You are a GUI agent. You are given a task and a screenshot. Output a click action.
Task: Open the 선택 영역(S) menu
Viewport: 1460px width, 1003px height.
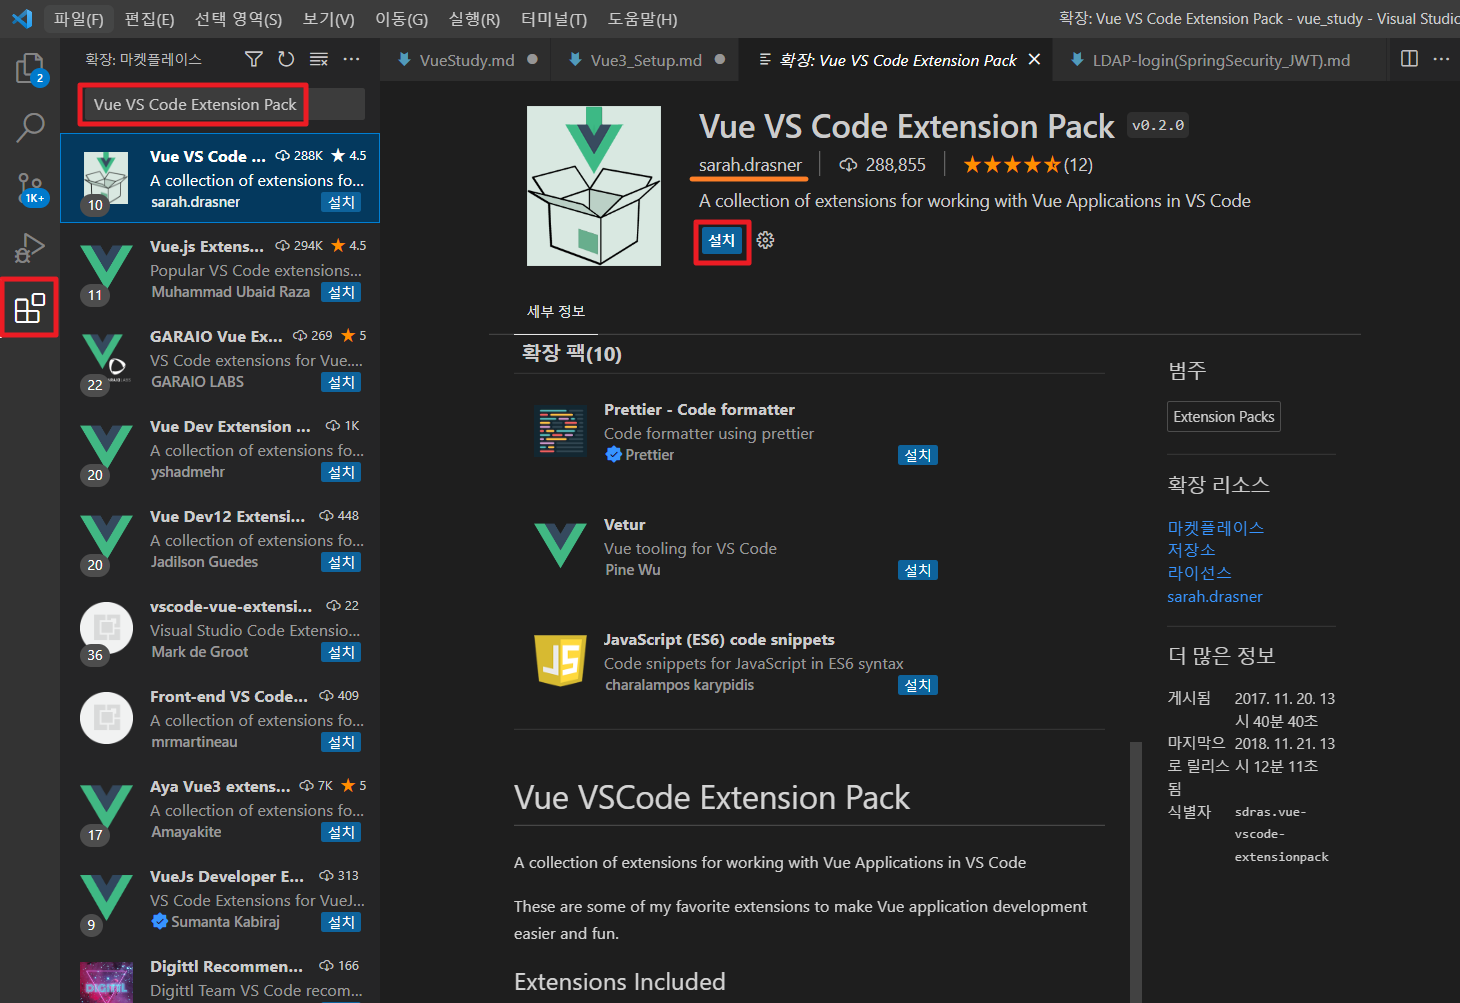(238, 19)
